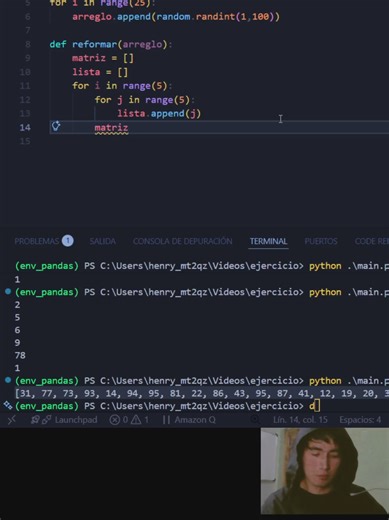The height and width of the screenshot is (520, 389).
Task: Switch to the PROBLEMAS panel tab
Action: click(37, 241)
